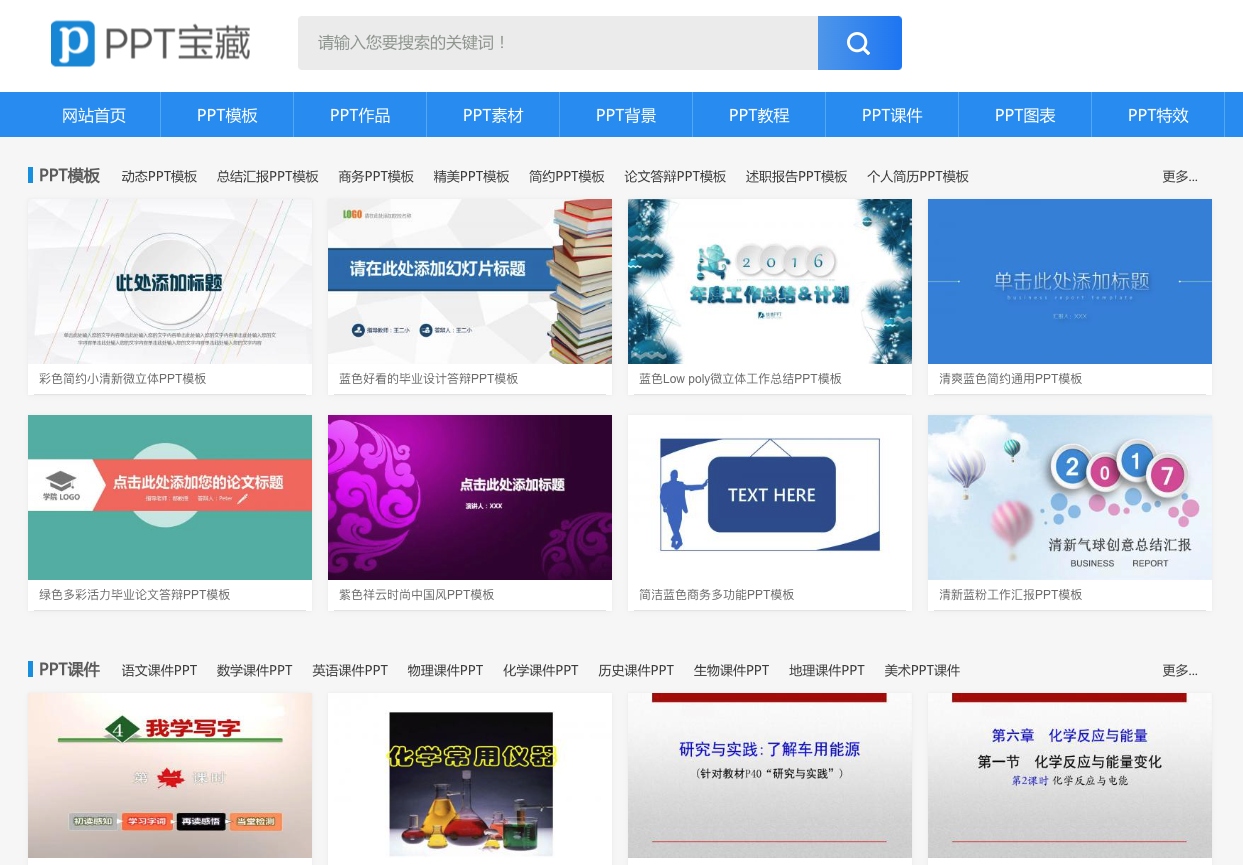Click 更多 in the PPT课件 section
The width and height of the screenshot is (1243, 865).
(1180, 670)
